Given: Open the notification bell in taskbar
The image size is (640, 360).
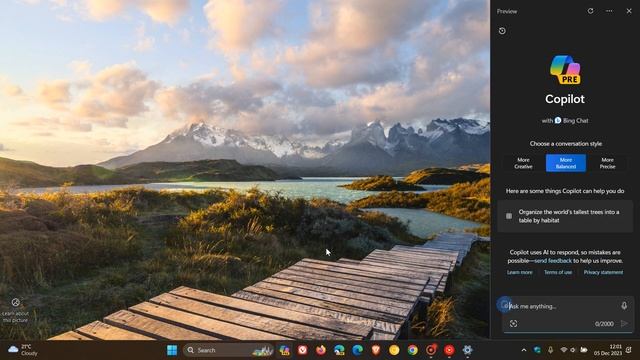Looking at the screenshot, I should [629, 350].
